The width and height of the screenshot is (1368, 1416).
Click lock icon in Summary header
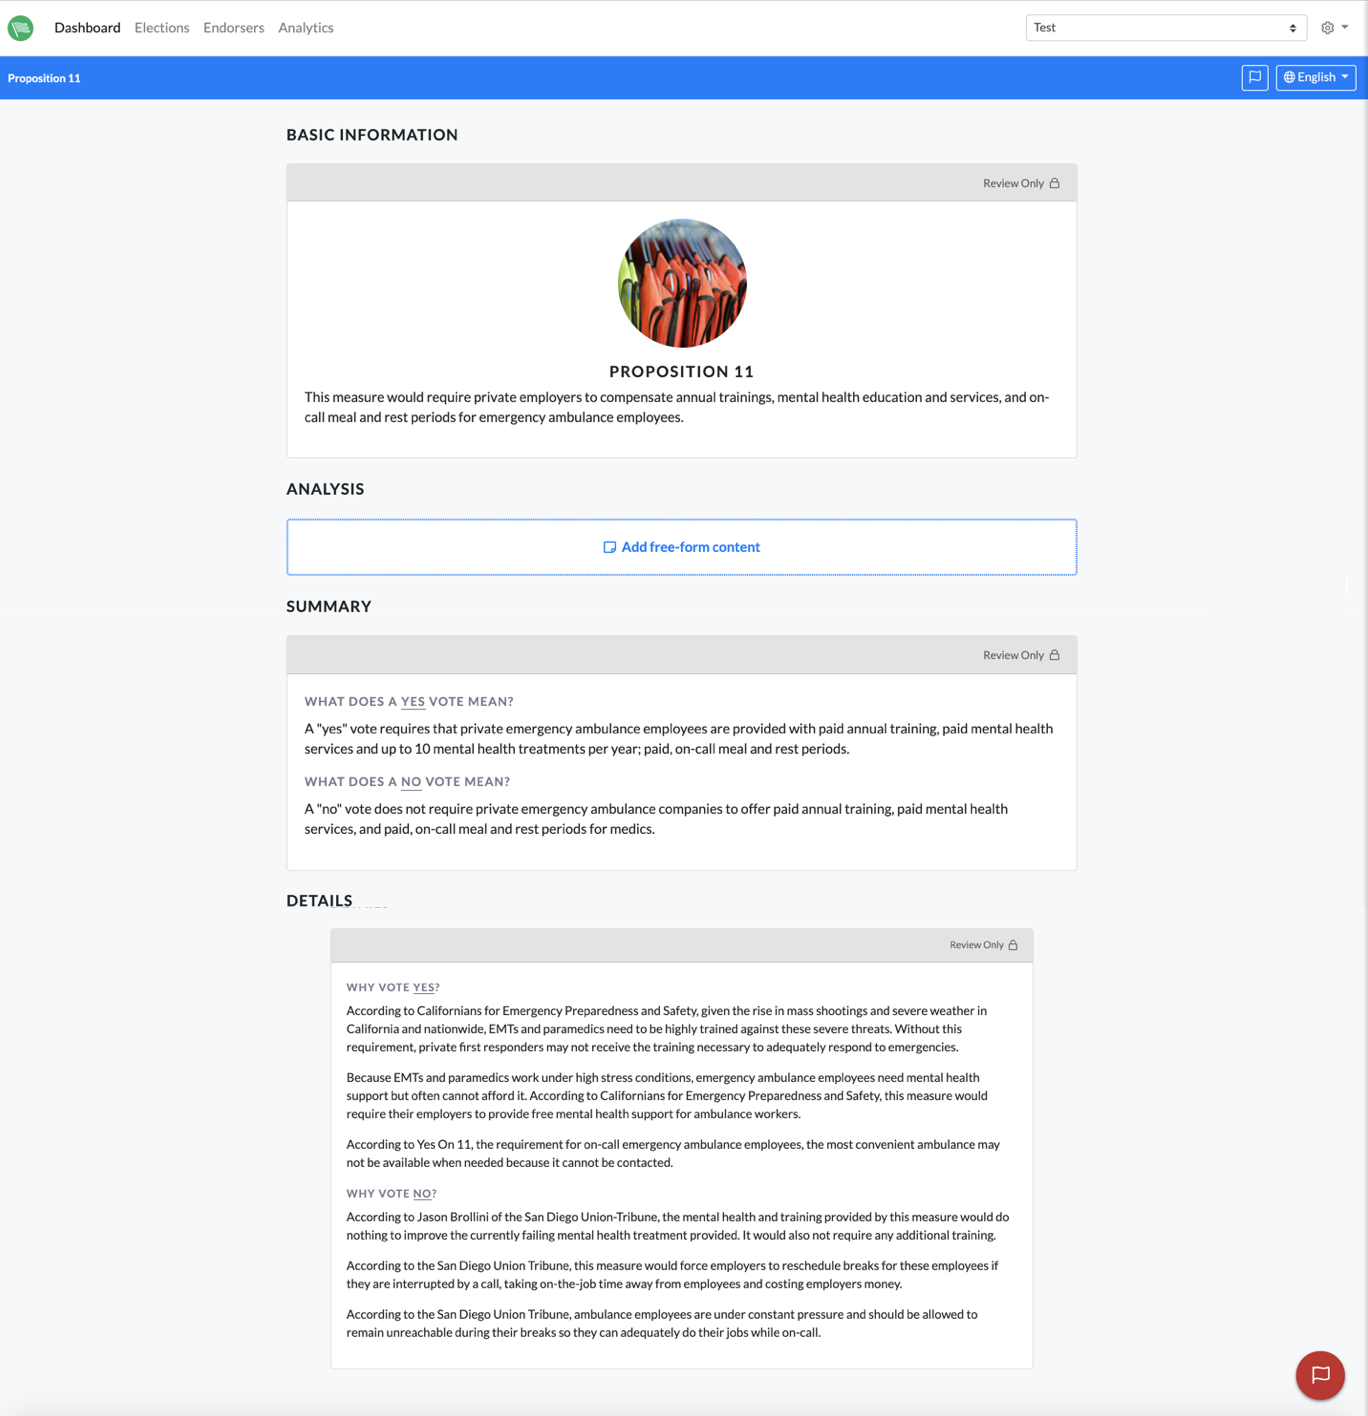coord(1055,655)
